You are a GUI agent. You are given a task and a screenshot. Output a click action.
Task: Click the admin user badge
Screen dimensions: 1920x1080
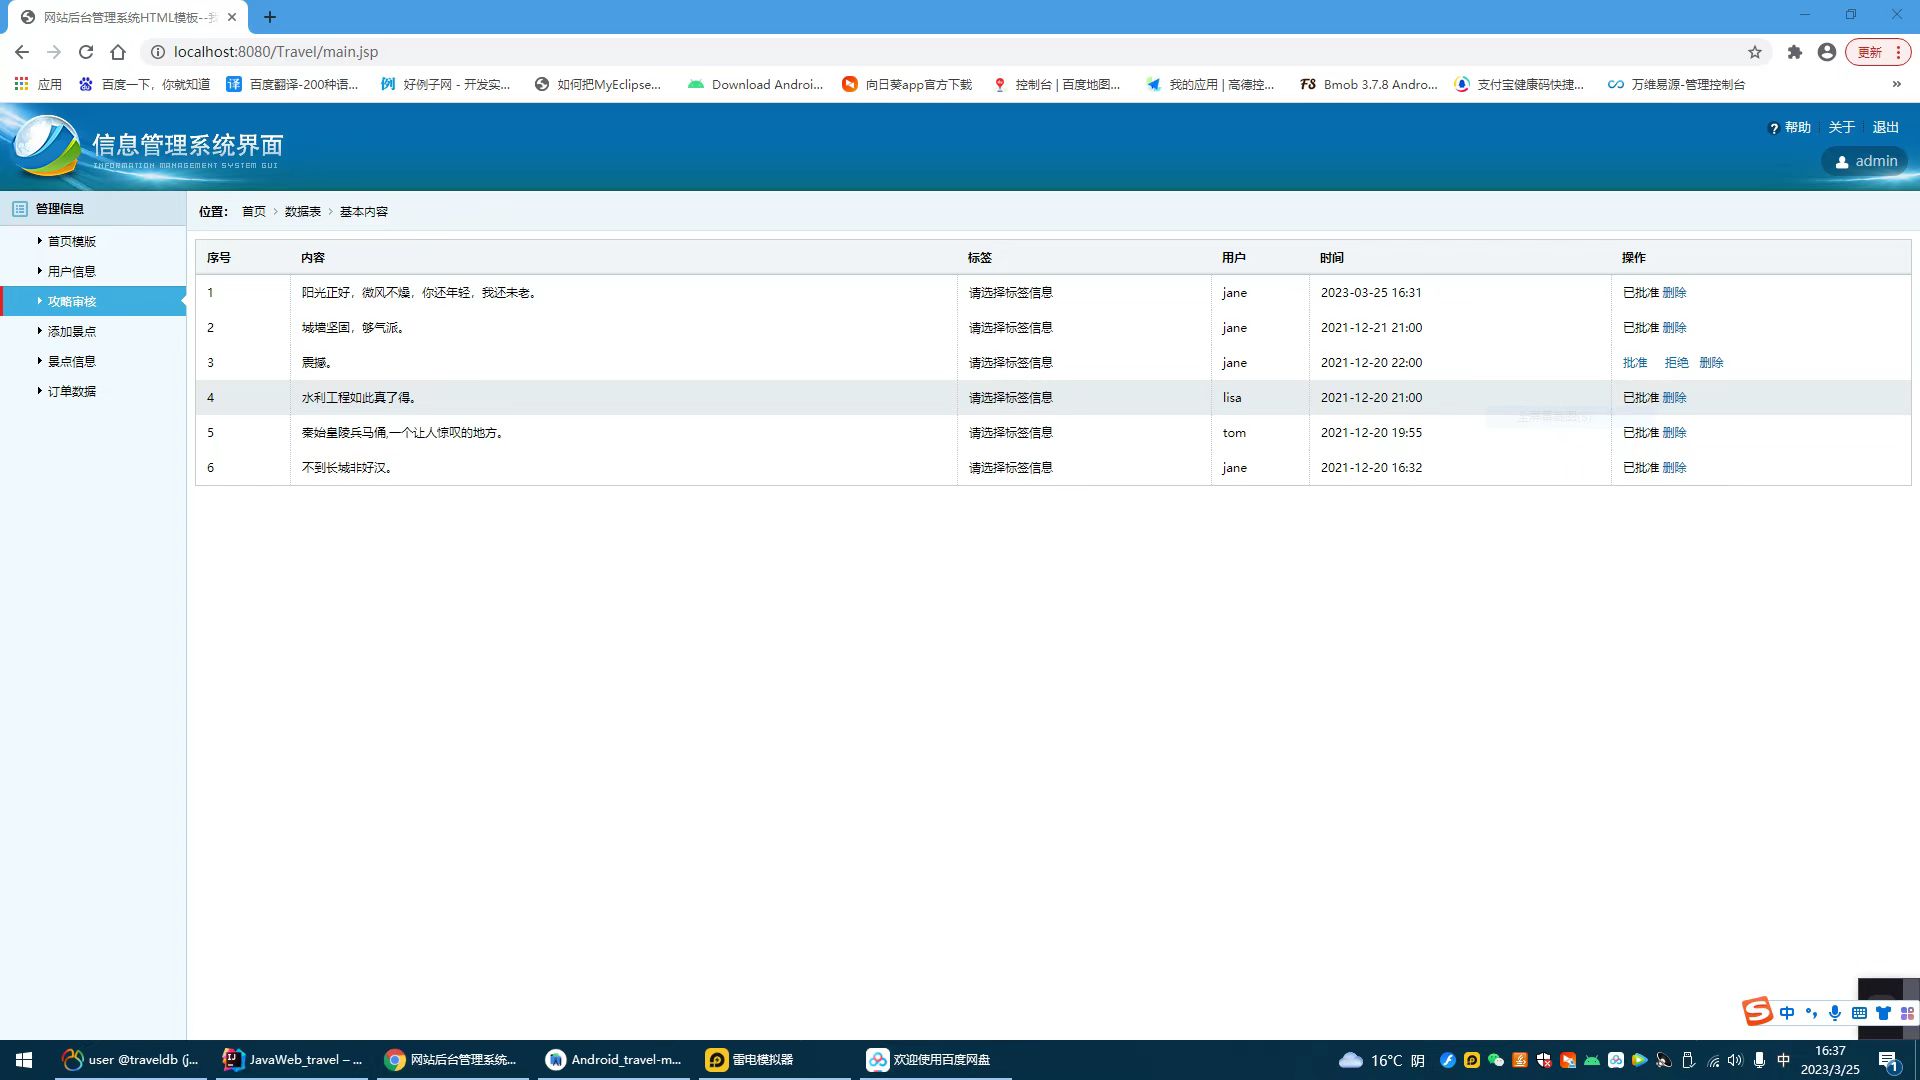pos(1865,161)
